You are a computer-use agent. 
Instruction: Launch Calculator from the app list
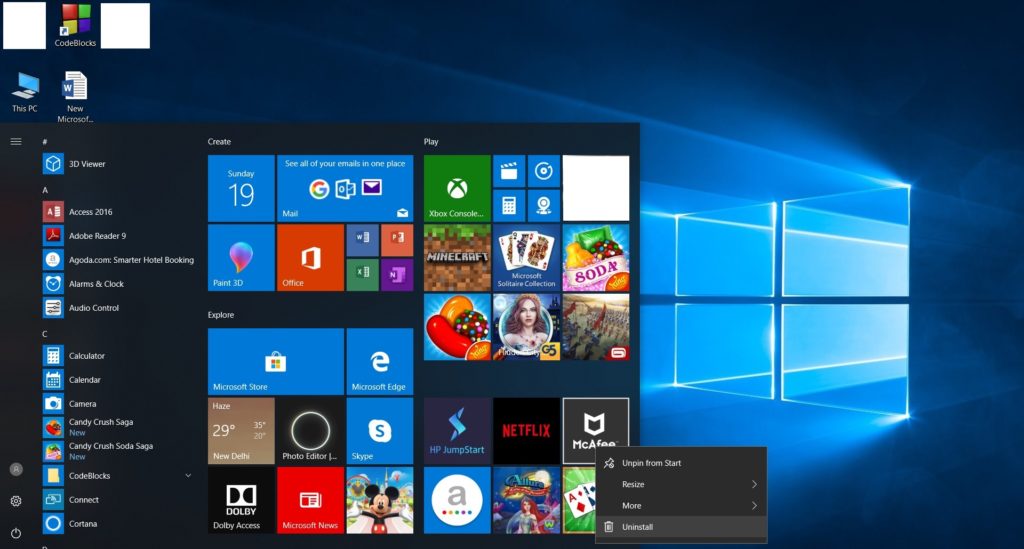coord(118,356)
